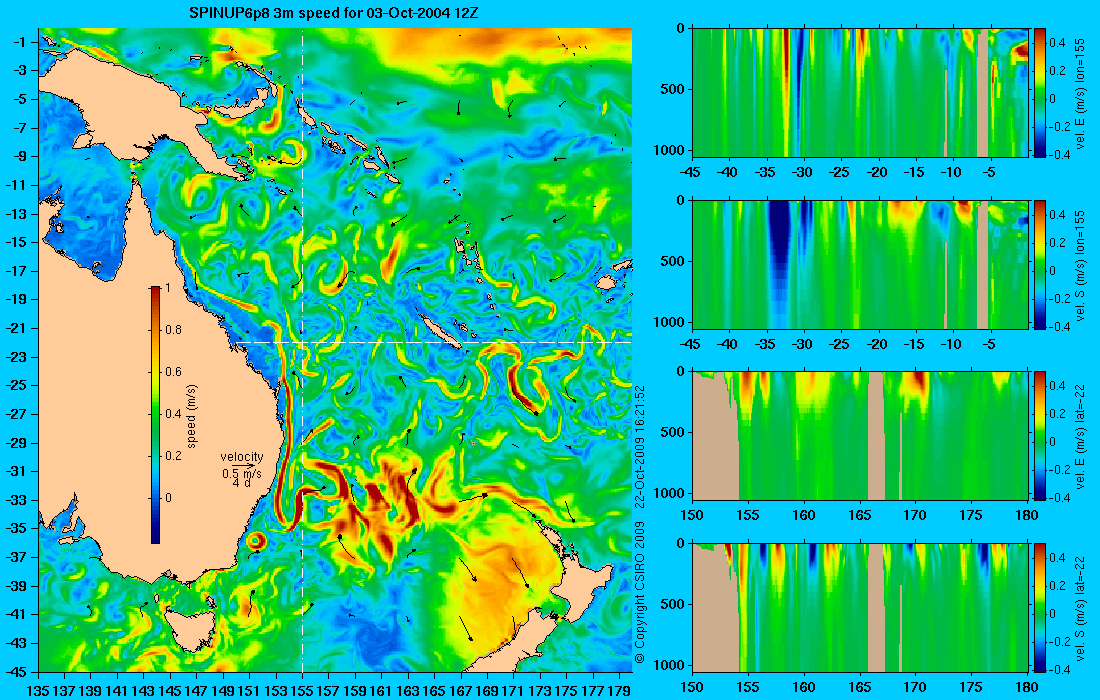
Task: Click the "0.8" value on speed color bar
Action: 173,330
